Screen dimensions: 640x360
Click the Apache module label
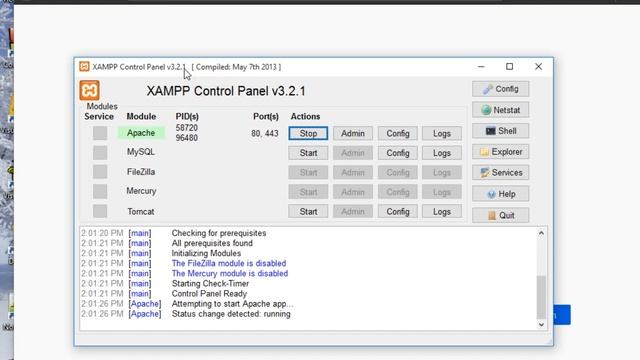141,133
